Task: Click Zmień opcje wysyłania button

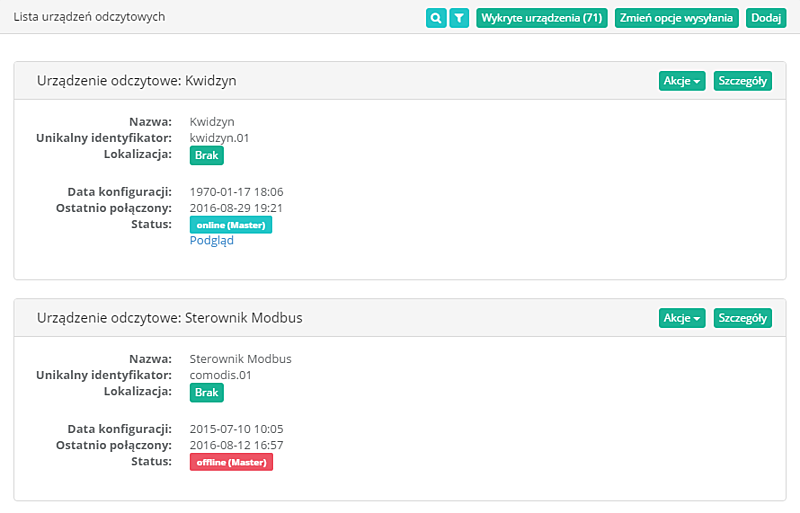Action: pyautogui.click(x=677, y=18)
